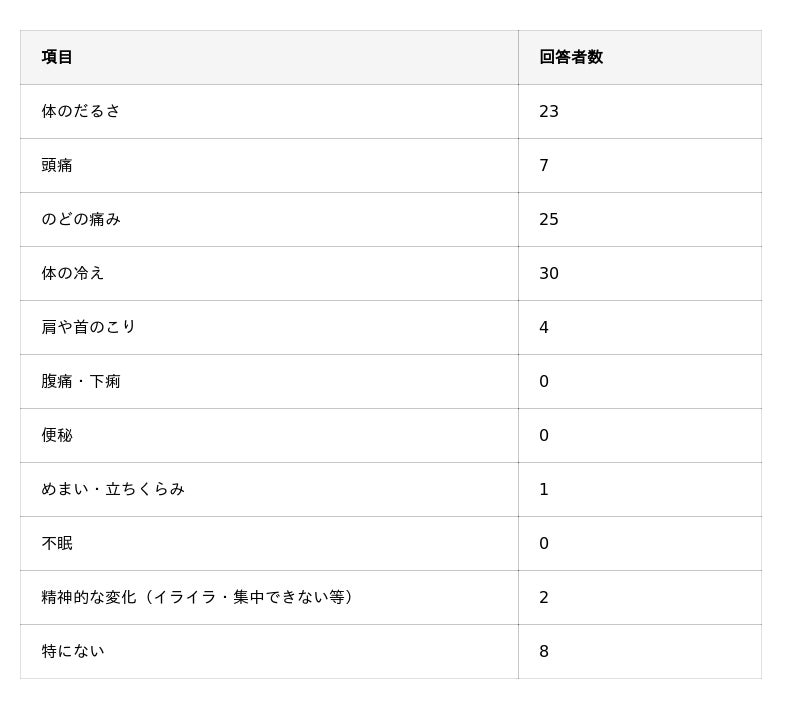Click the 腹痛・下痢 row label

(81, 381)
